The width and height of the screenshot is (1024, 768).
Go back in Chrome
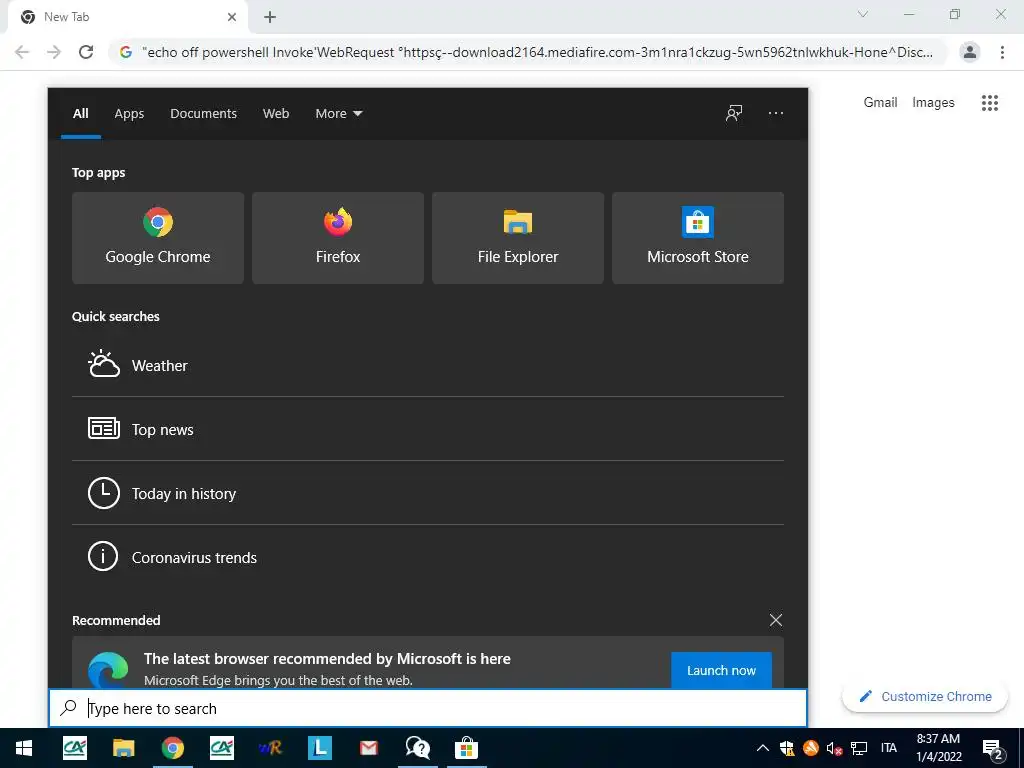pos(22,52)
